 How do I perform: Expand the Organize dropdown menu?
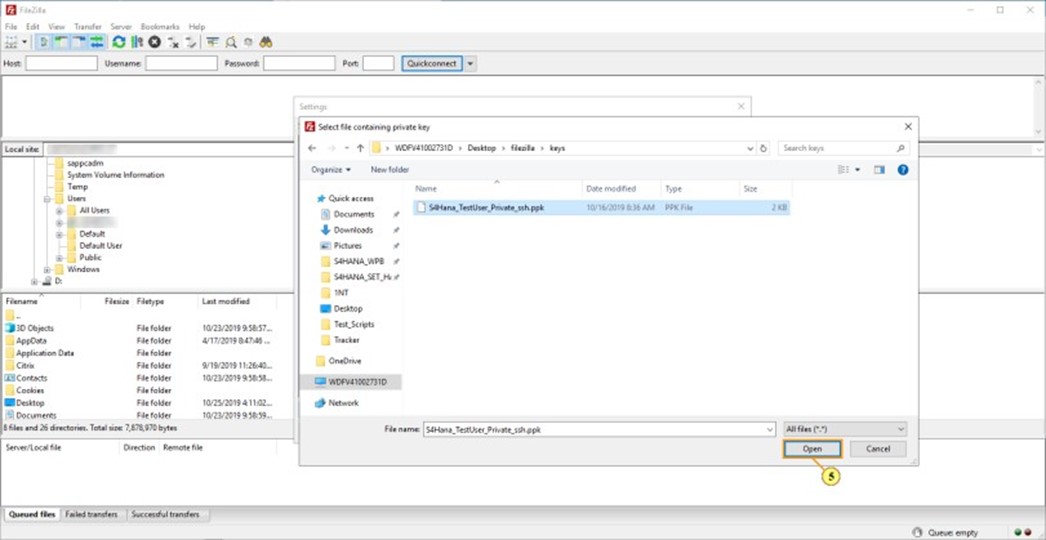[330, 170]
